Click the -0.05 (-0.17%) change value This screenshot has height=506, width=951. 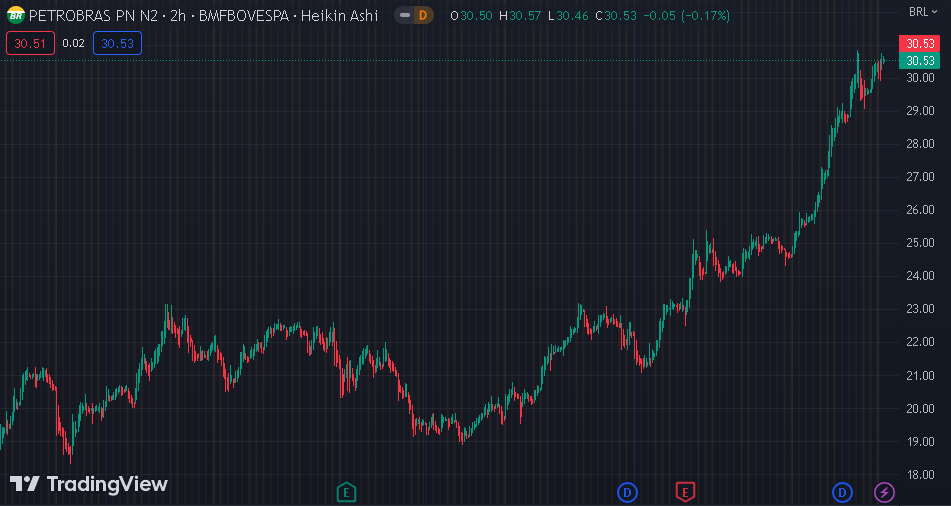tap(686, 16)
